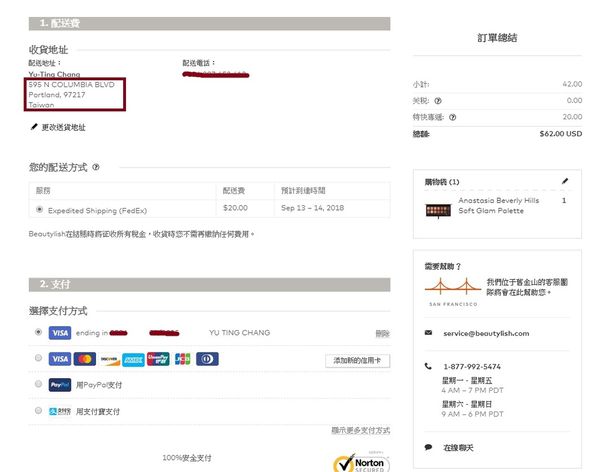Expand 顯示更多支付方式 to show more payment methods
Screen dimensions: 600x472
point(360,430)
